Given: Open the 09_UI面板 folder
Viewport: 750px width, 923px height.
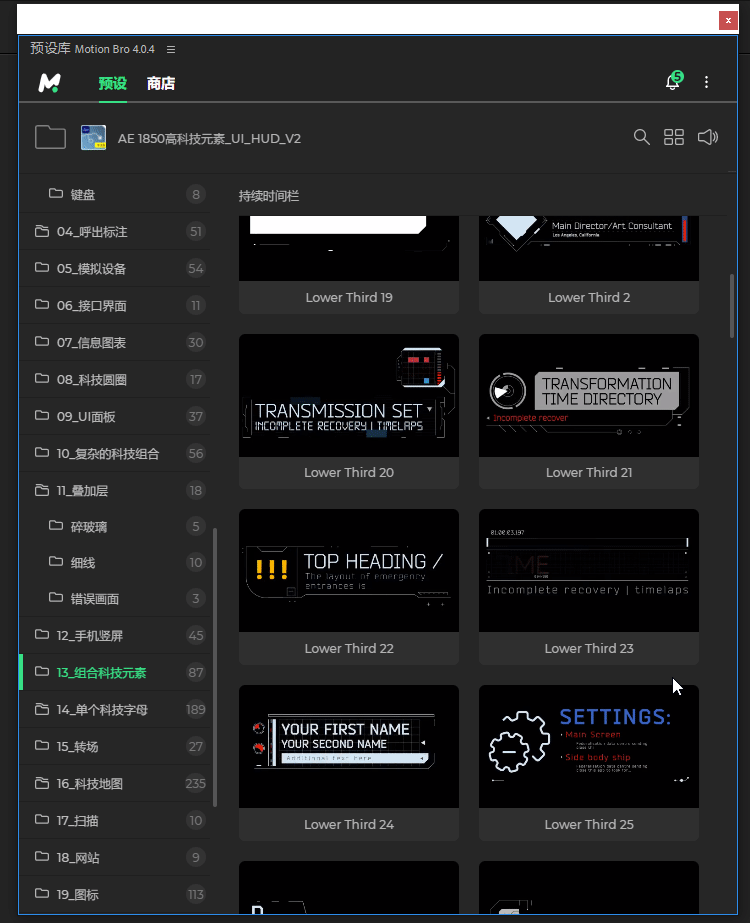Looking at the screenshot, I should coord(115,417).
